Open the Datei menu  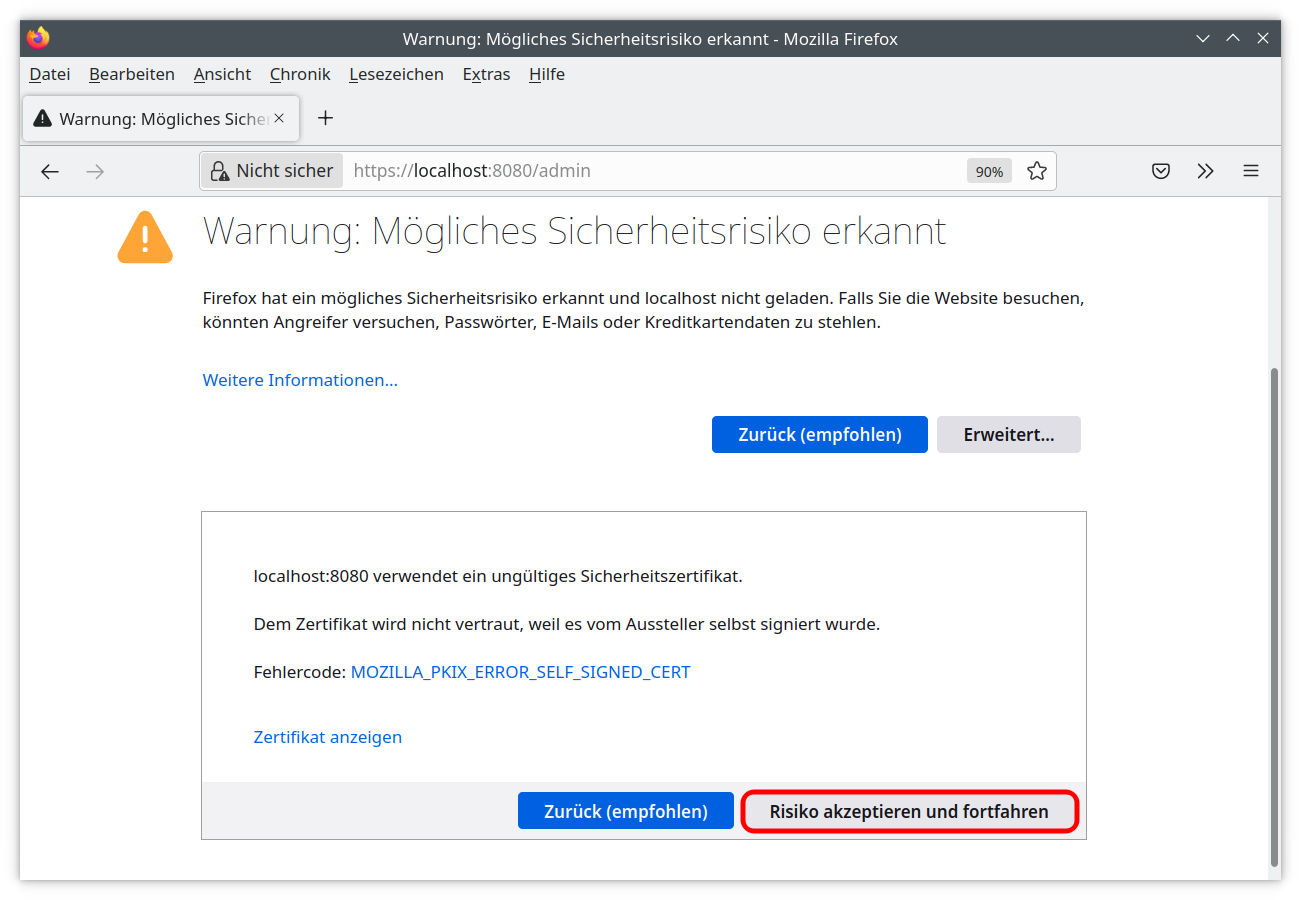[x=50, y=74]
